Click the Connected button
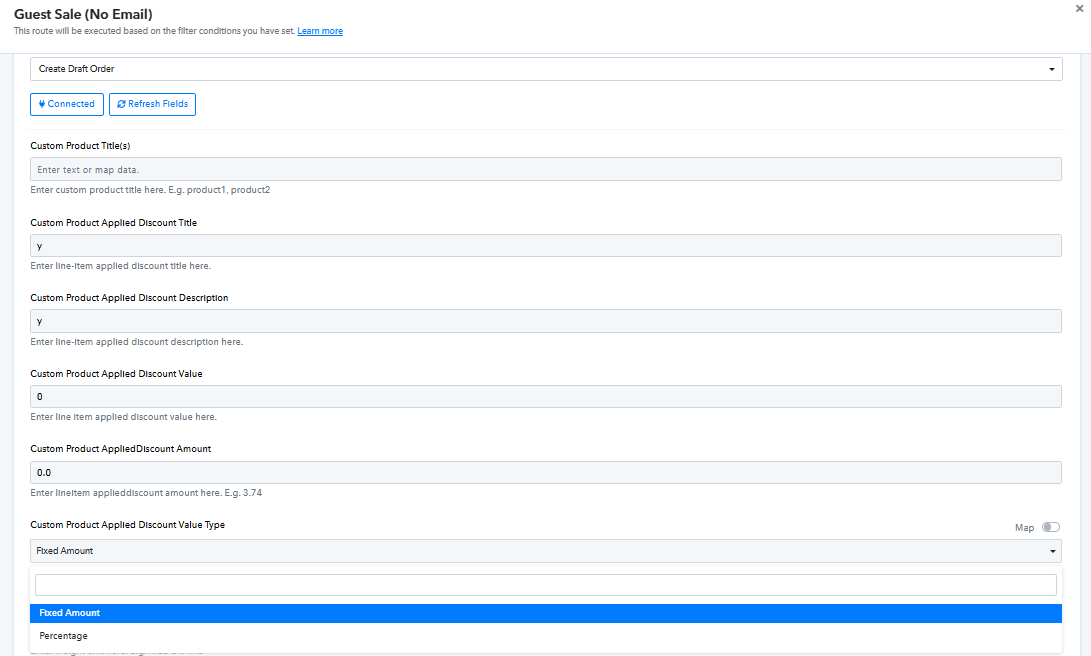The height and width of the screenshot is (656, 1091). (67, 104)
